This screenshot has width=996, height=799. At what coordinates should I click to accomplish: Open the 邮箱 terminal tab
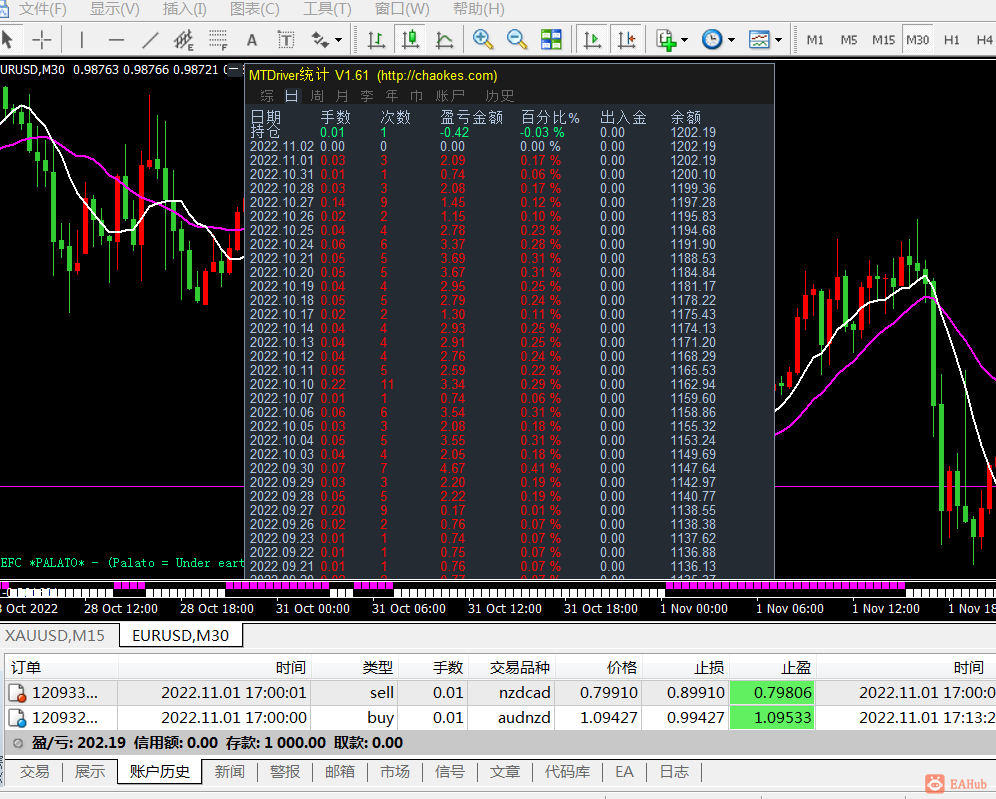(x=340, y=772)
